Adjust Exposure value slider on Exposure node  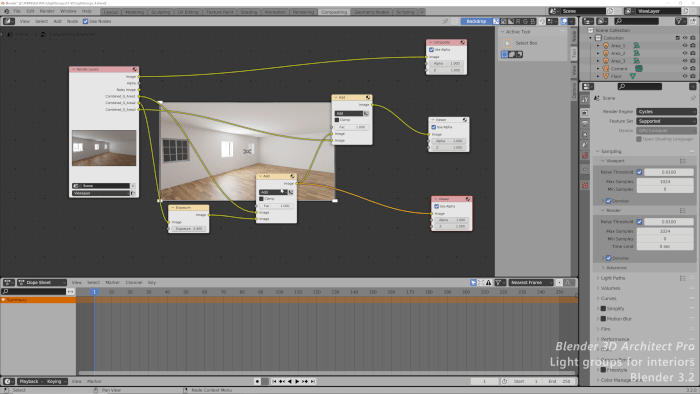[189, 228]
